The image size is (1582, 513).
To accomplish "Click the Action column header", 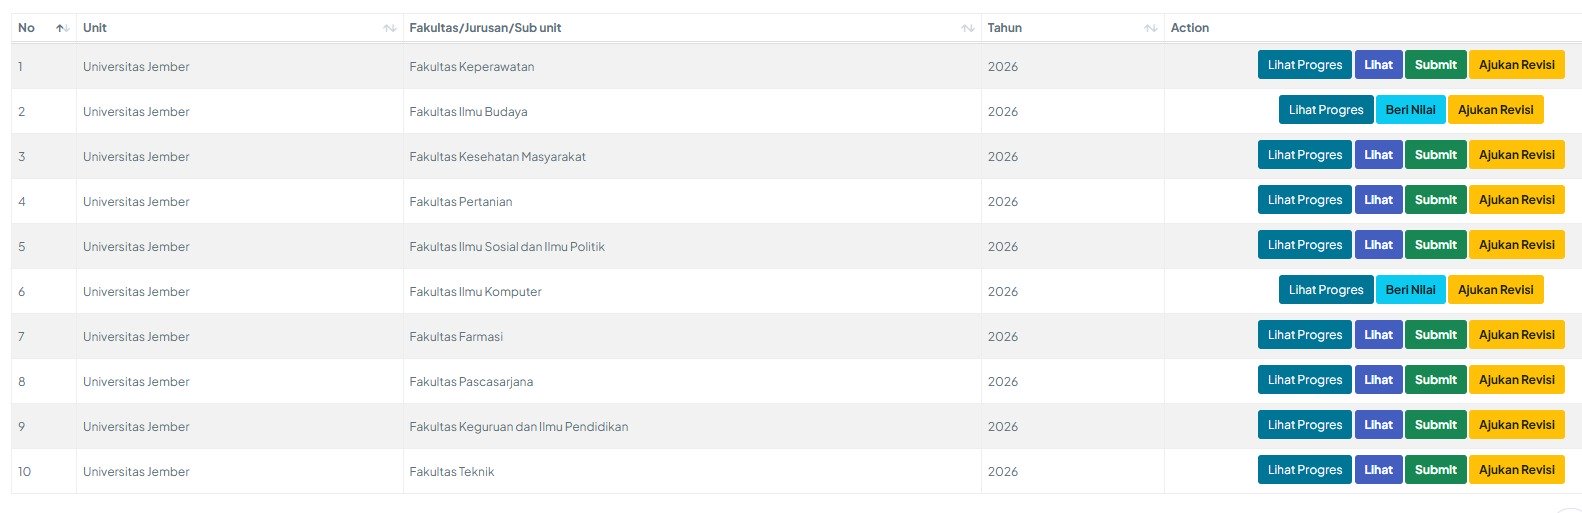I will point(1190,28).
